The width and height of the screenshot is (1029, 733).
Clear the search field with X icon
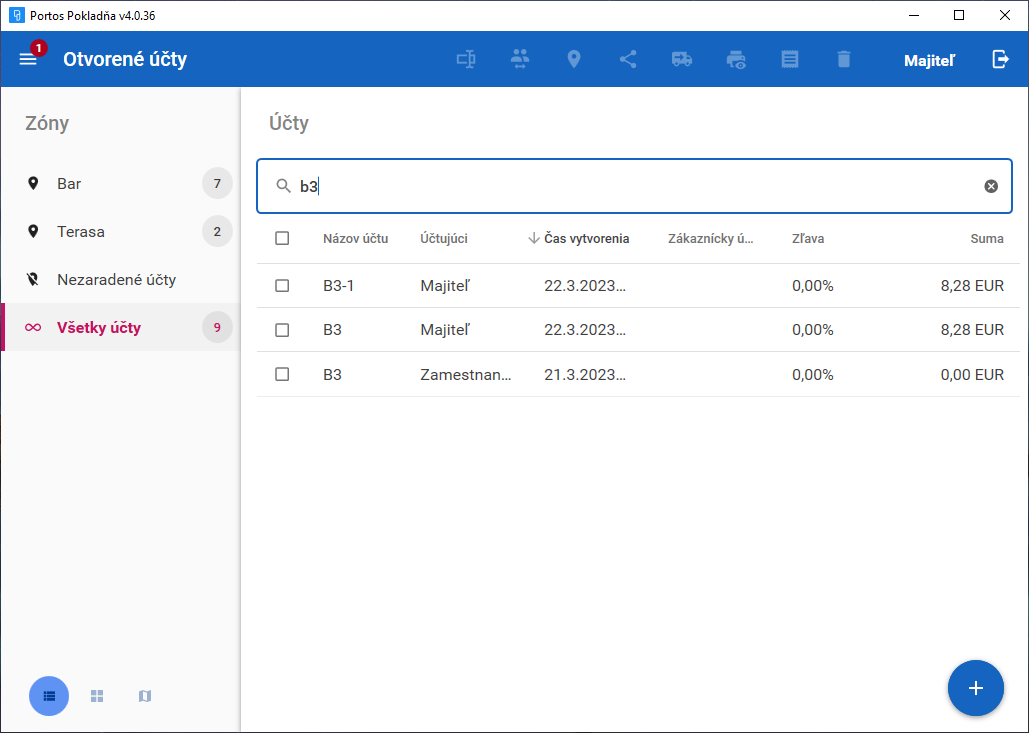coord(991,186)
